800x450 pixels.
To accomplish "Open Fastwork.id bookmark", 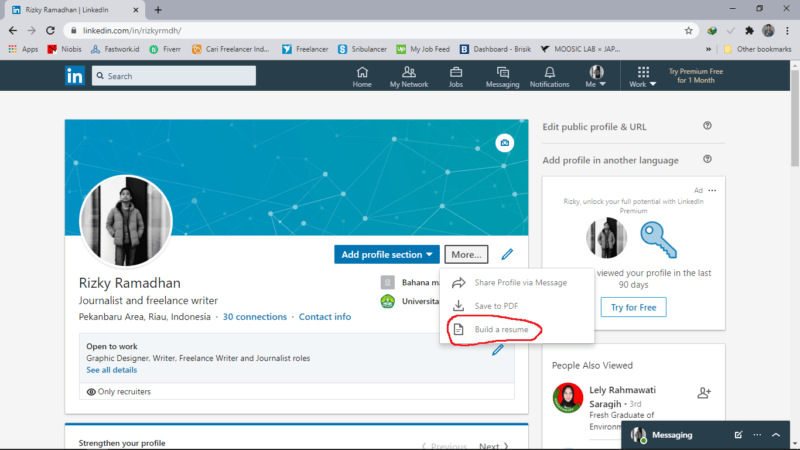I will click(115, 49).
